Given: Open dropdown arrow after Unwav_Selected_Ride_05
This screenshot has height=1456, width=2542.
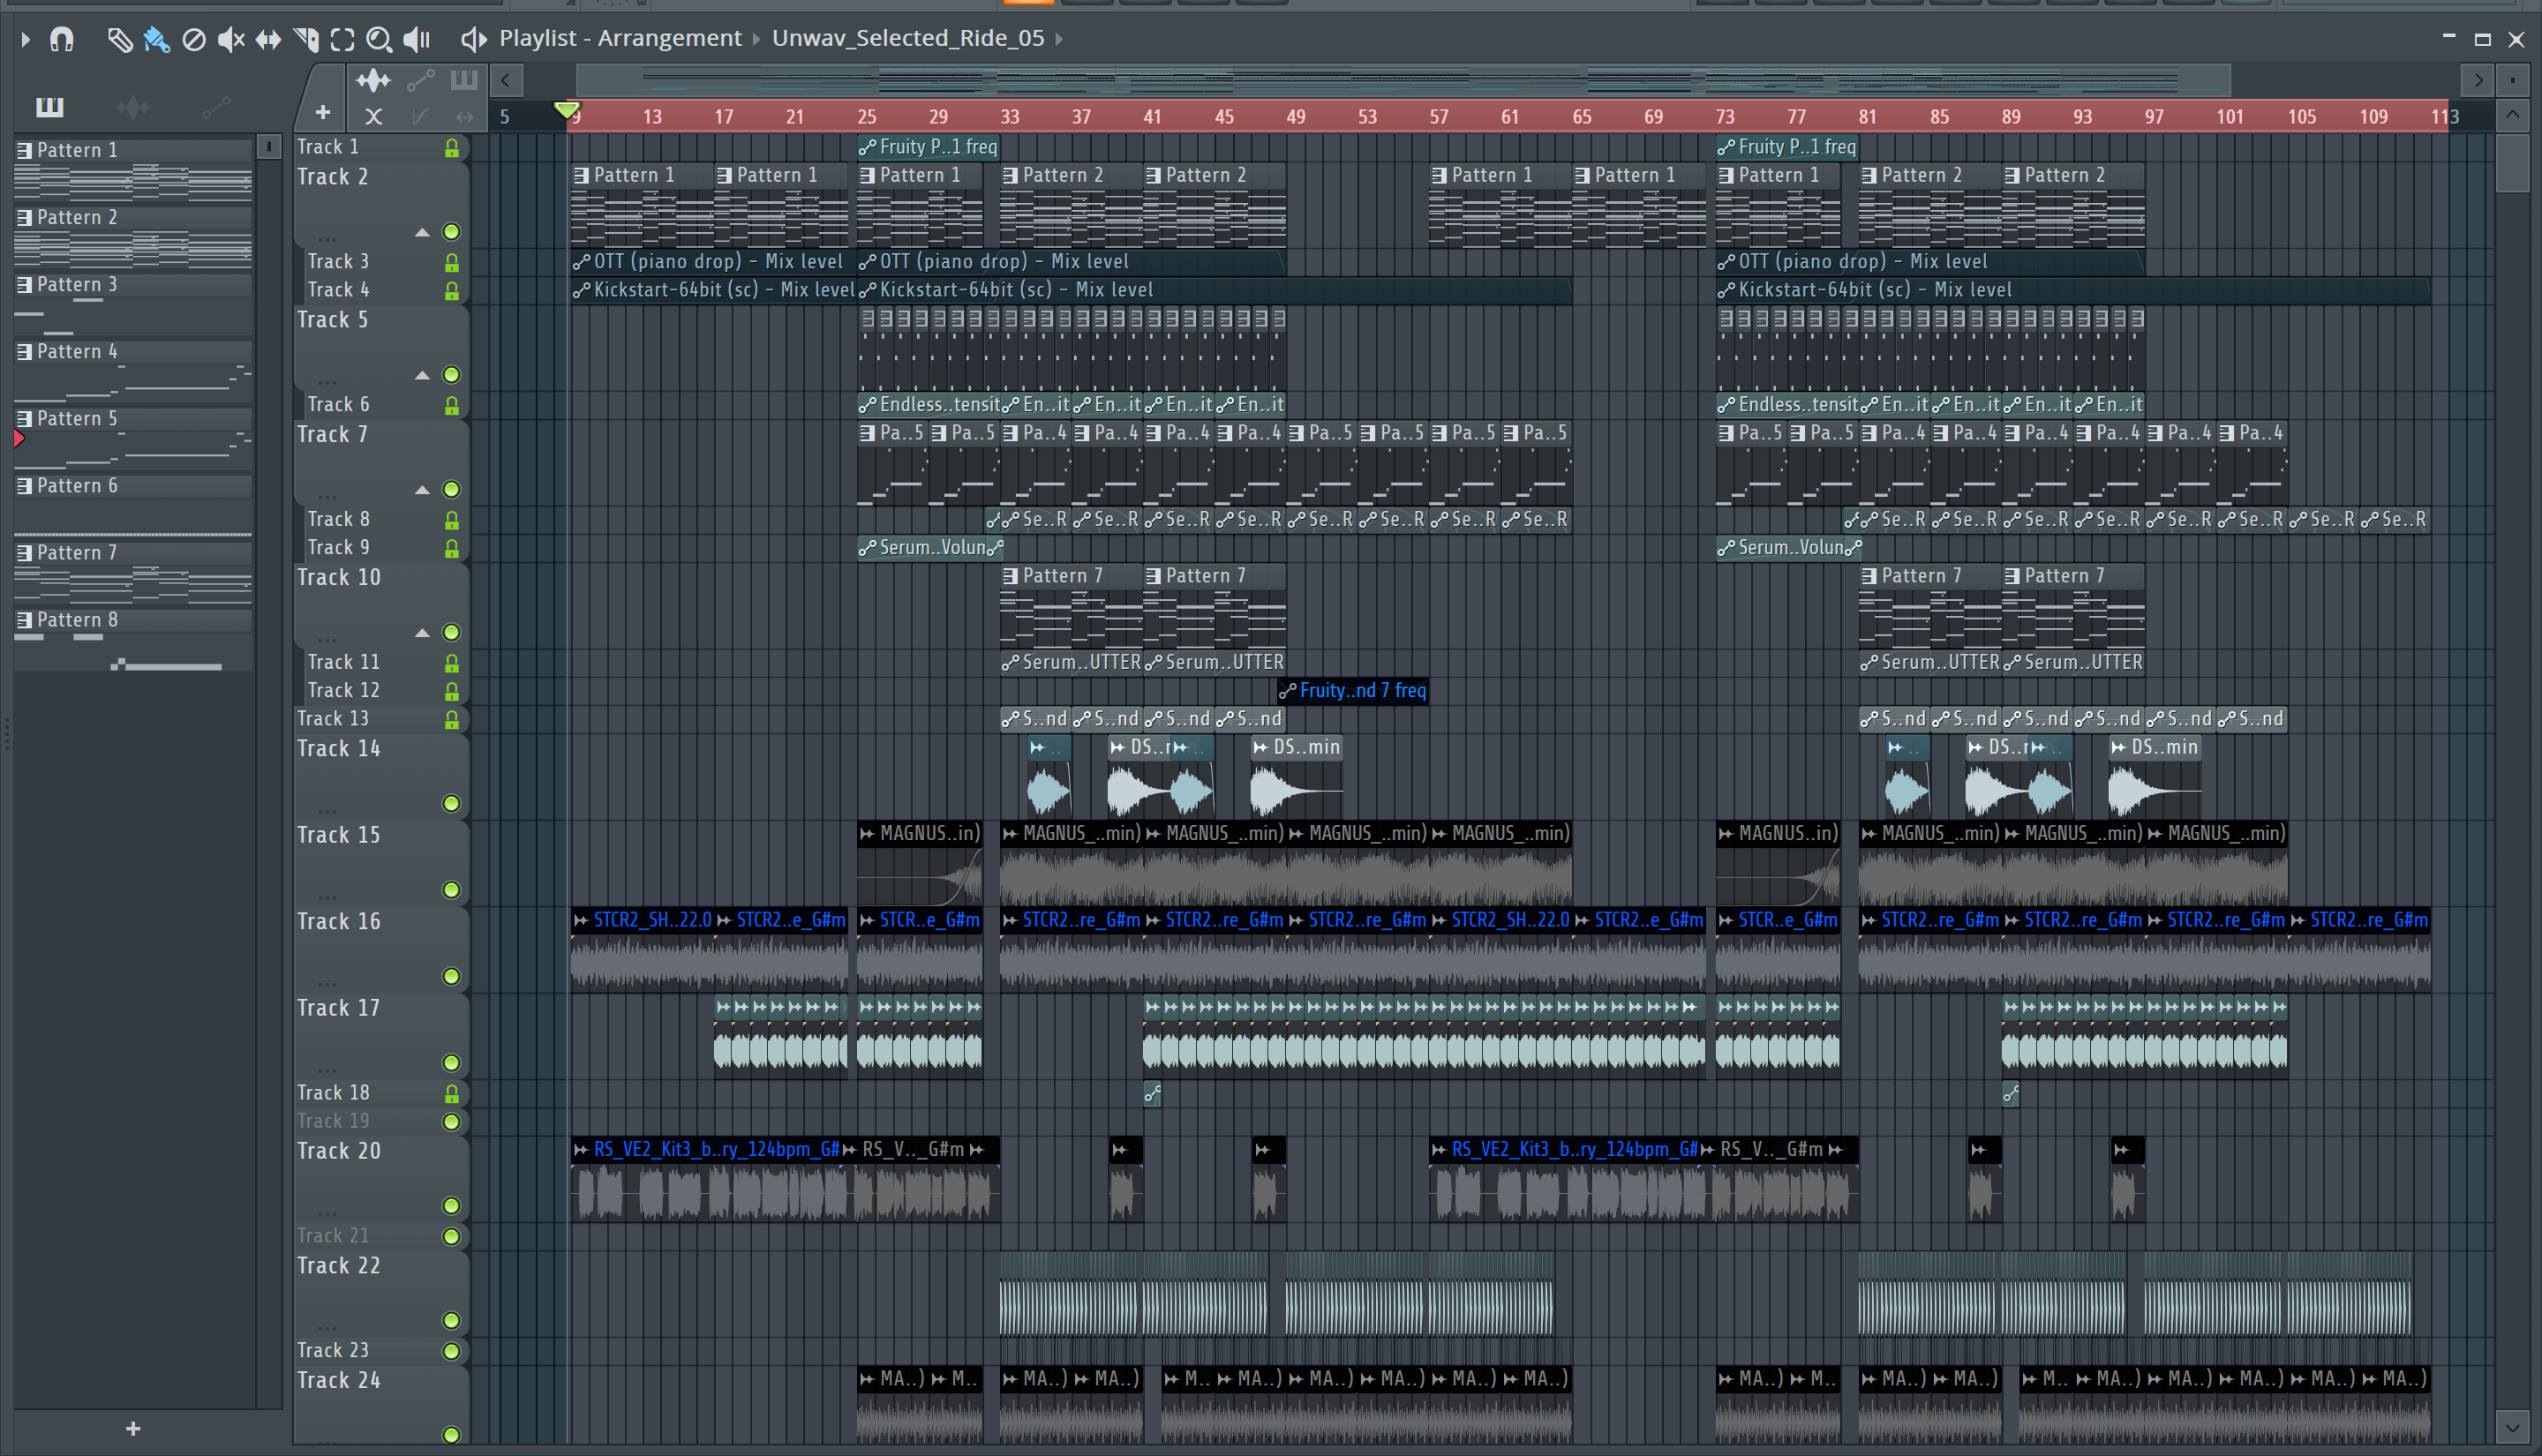Looking at the screenshot, I should 1059,39.
